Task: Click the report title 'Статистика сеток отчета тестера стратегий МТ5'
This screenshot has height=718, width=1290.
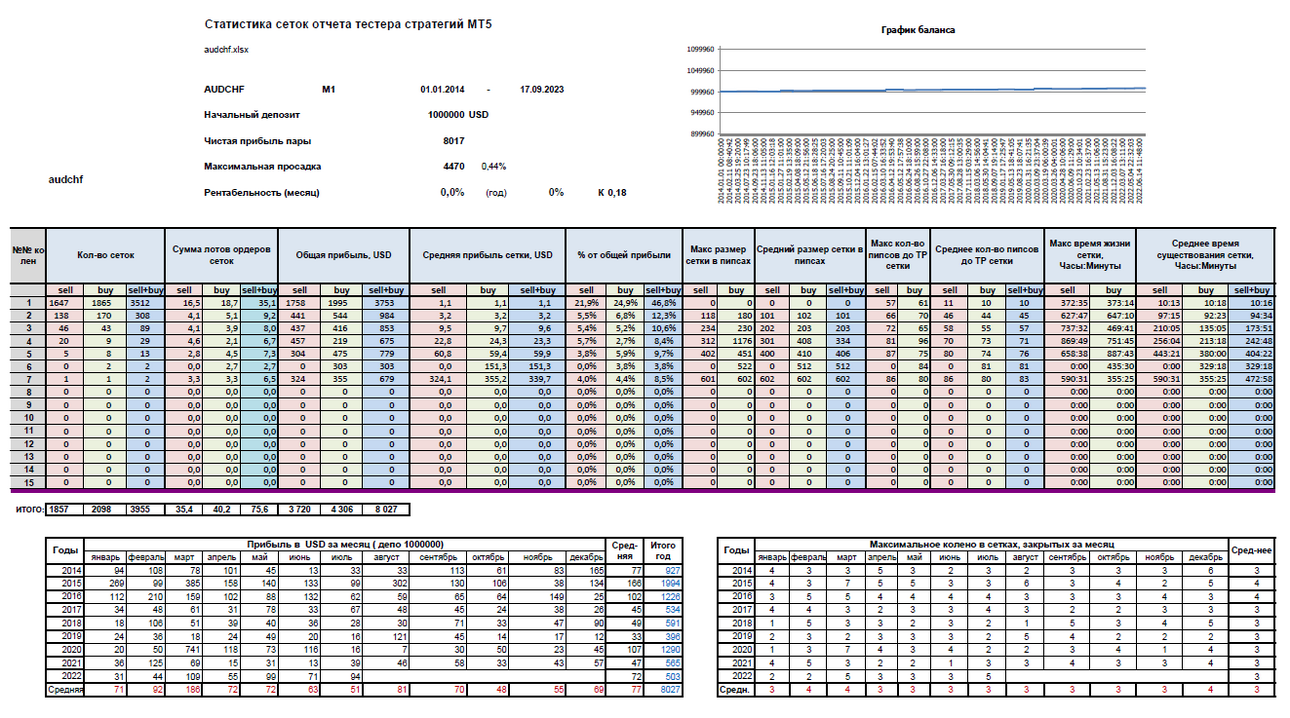Action: click(347, 23)
